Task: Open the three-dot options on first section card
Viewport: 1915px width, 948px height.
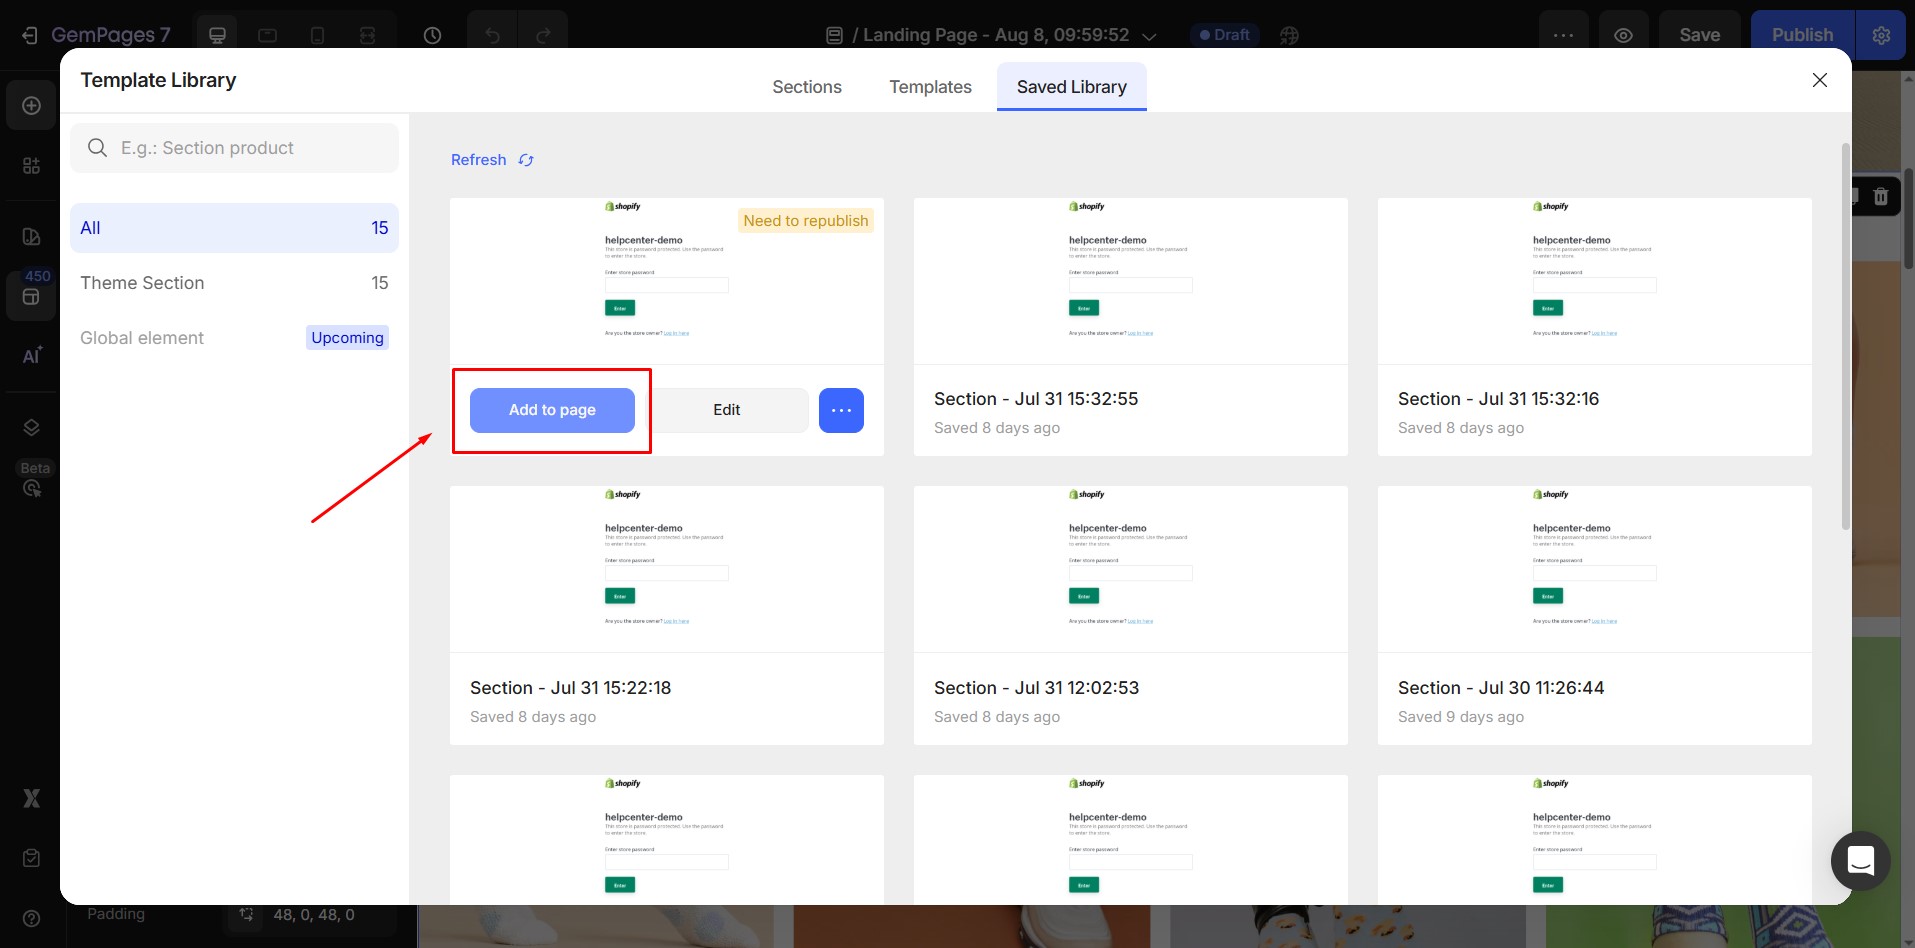Action: (x=841, y=410)
